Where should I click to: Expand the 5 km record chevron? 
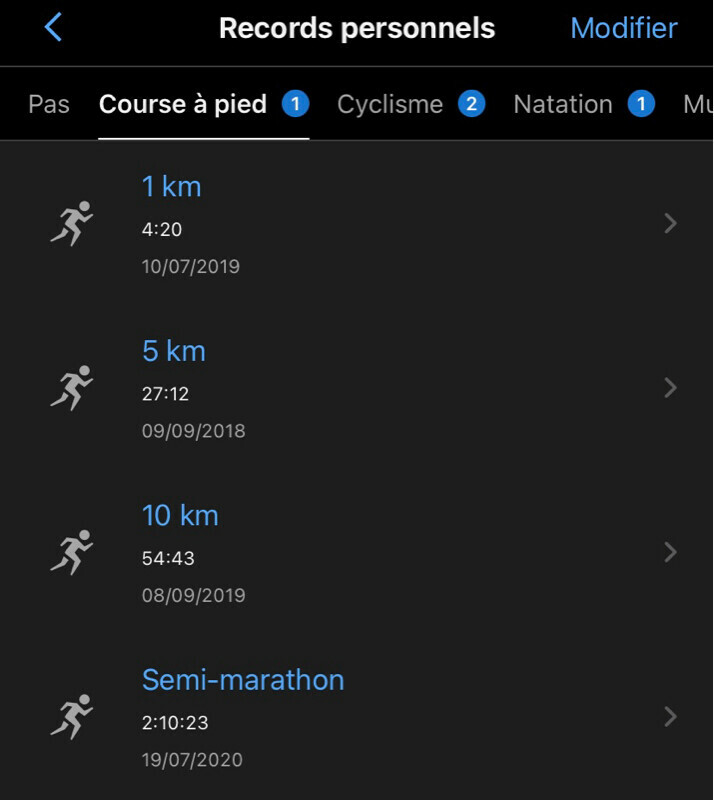(670, 388)
